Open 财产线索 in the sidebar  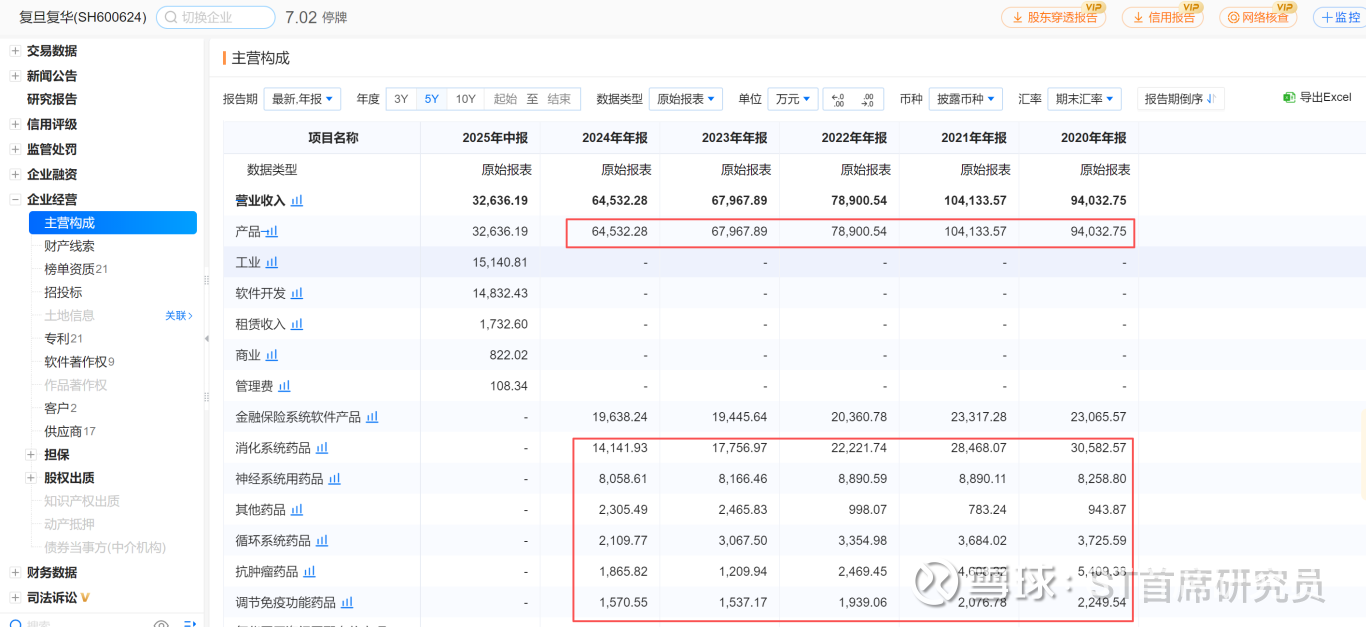pos(69,246)
